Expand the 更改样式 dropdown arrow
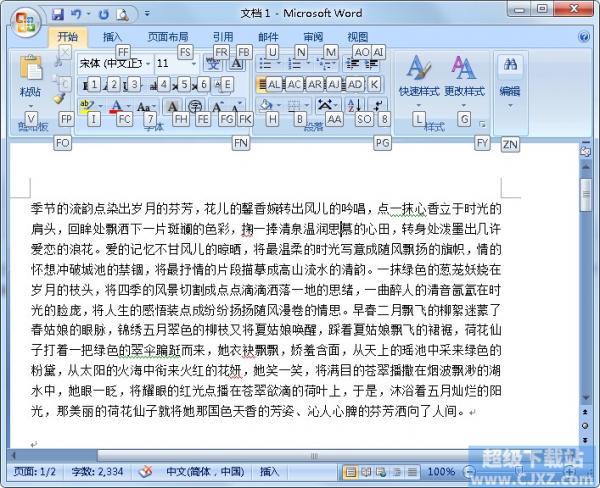600x488 pixels. [463, 104]
